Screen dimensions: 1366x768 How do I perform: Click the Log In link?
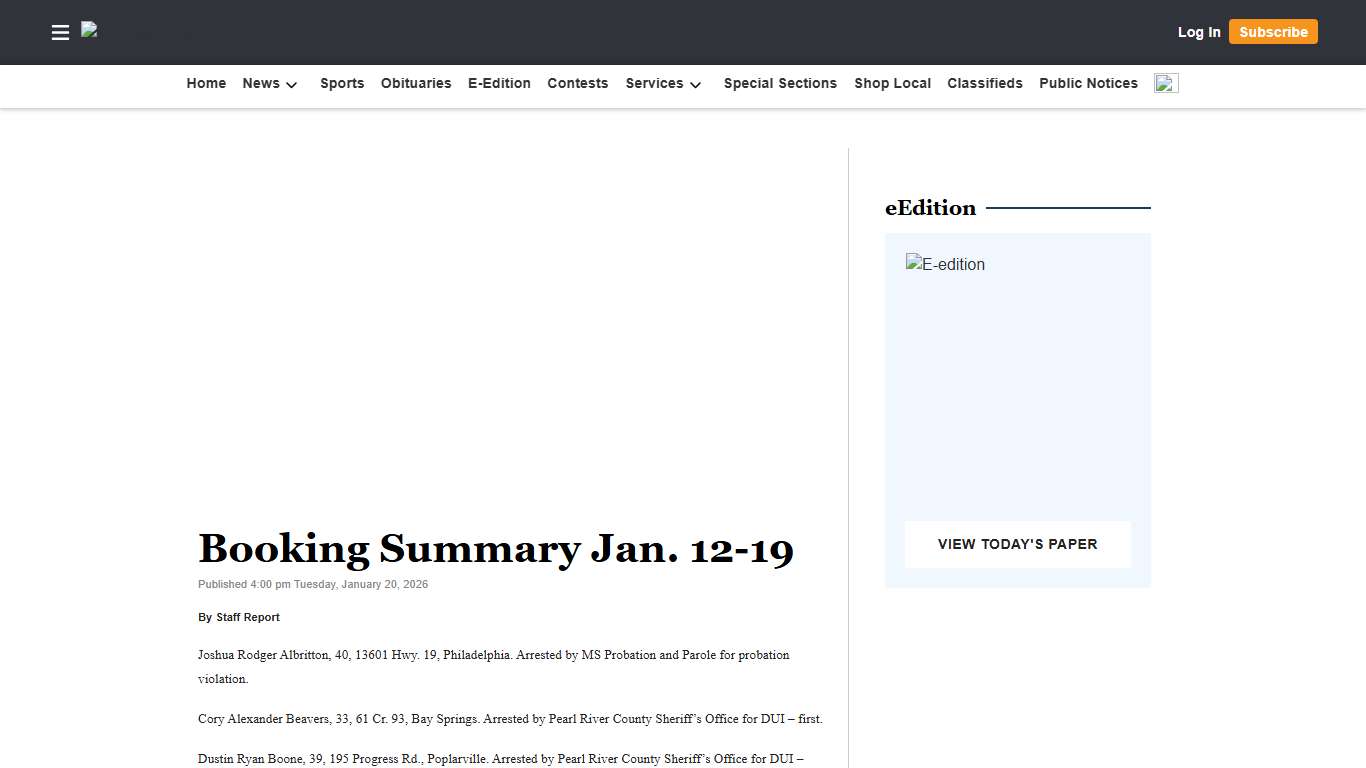click(x=1199, y=32)
